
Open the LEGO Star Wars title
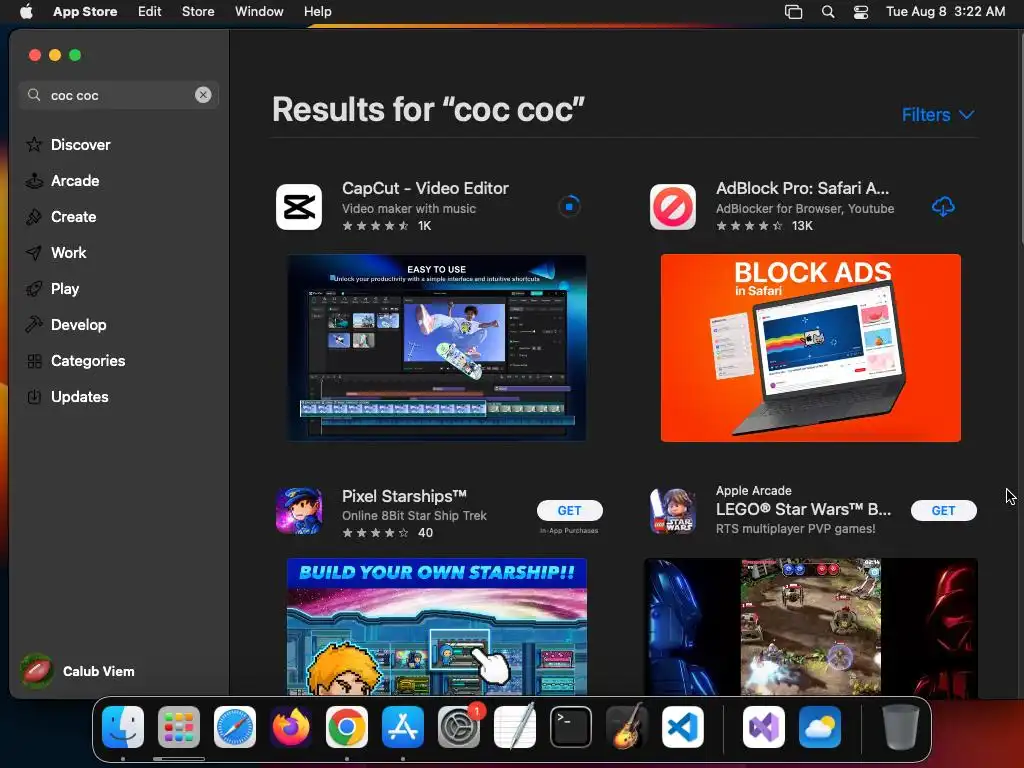803,509
